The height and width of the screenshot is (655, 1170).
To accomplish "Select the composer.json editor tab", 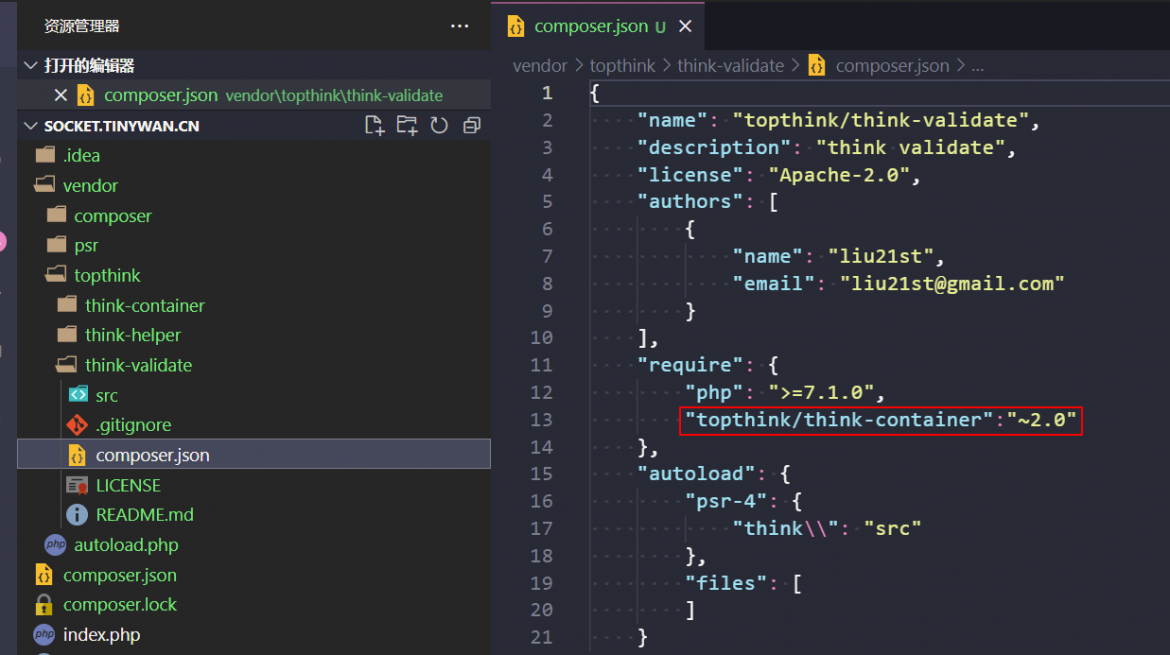I will point(591,26).
